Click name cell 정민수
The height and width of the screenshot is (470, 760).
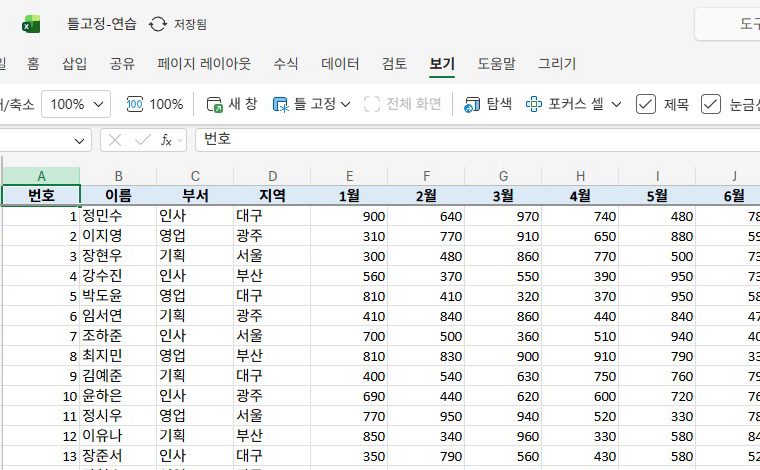point(118,216)
